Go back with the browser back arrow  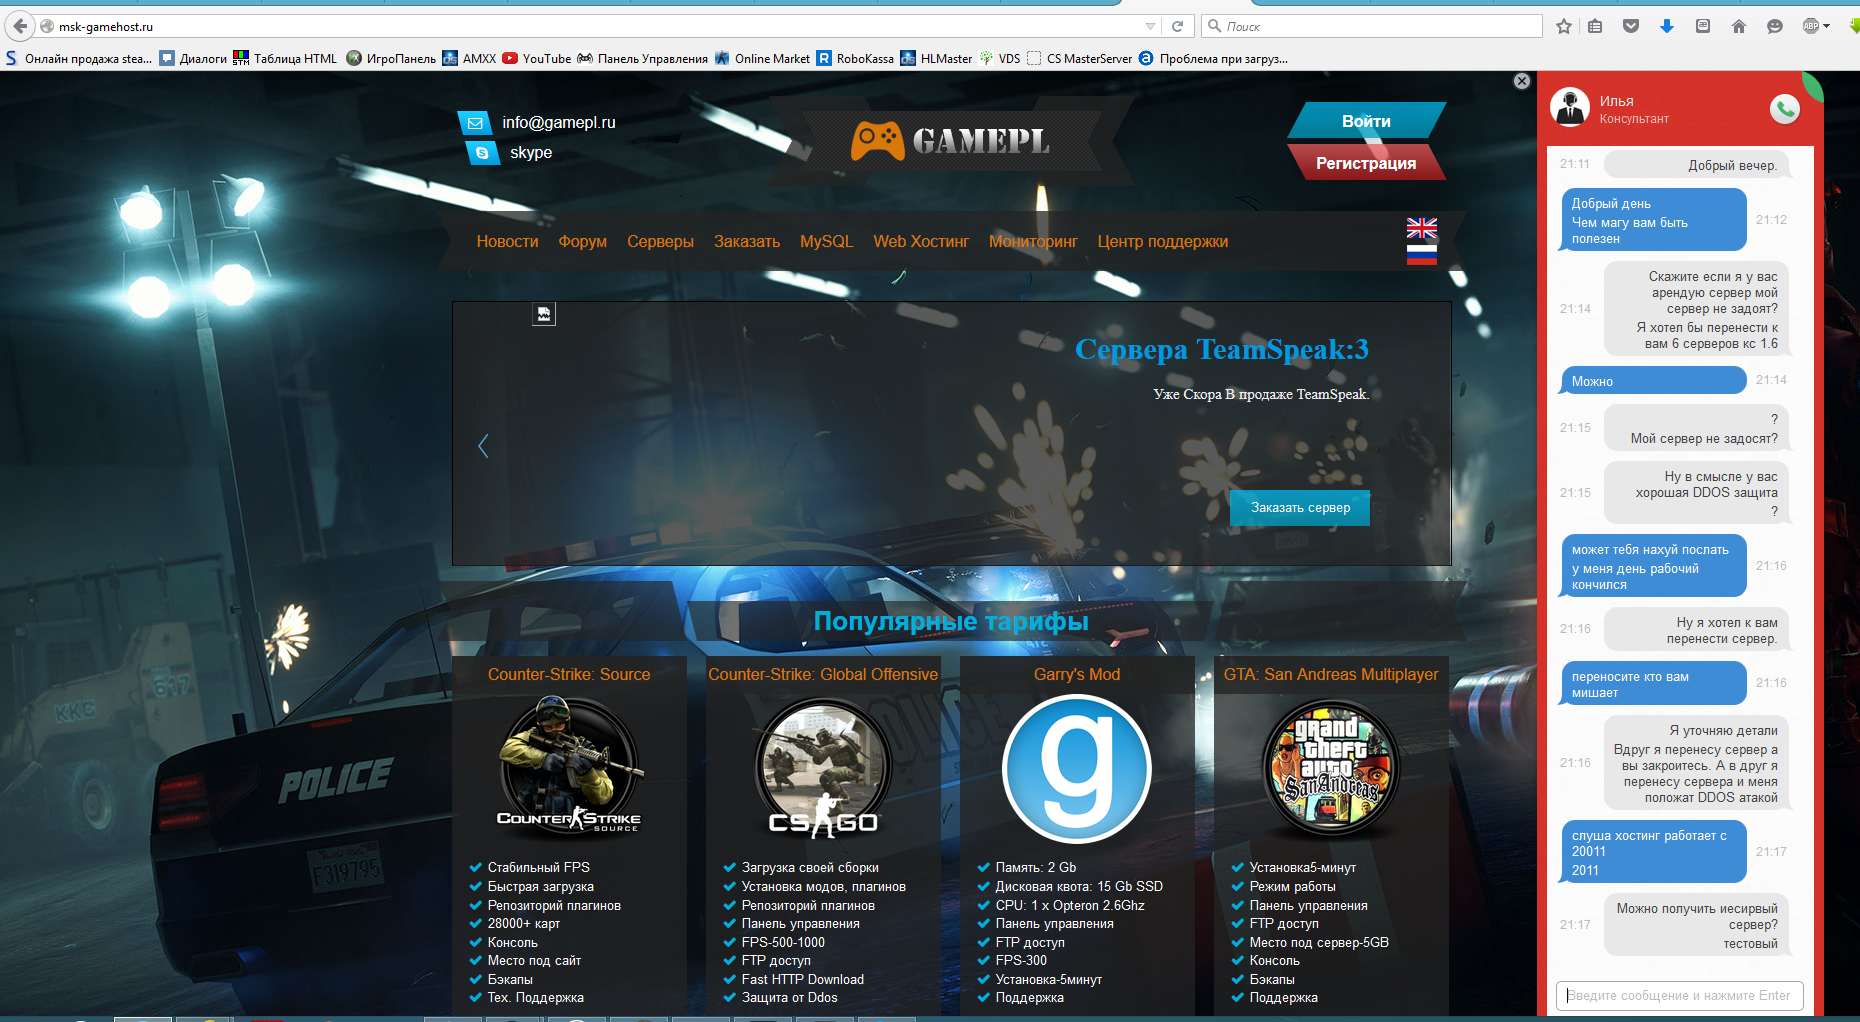pos(20,26)
